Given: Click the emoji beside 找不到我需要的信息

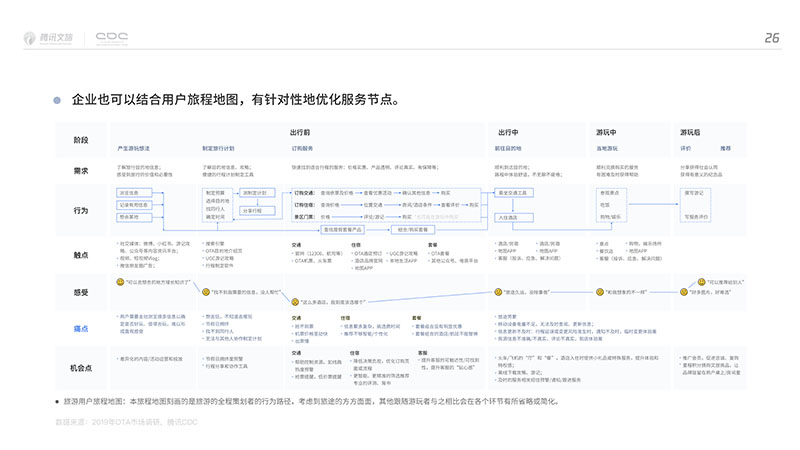Looking at the screenshot, I should (206, 292).
